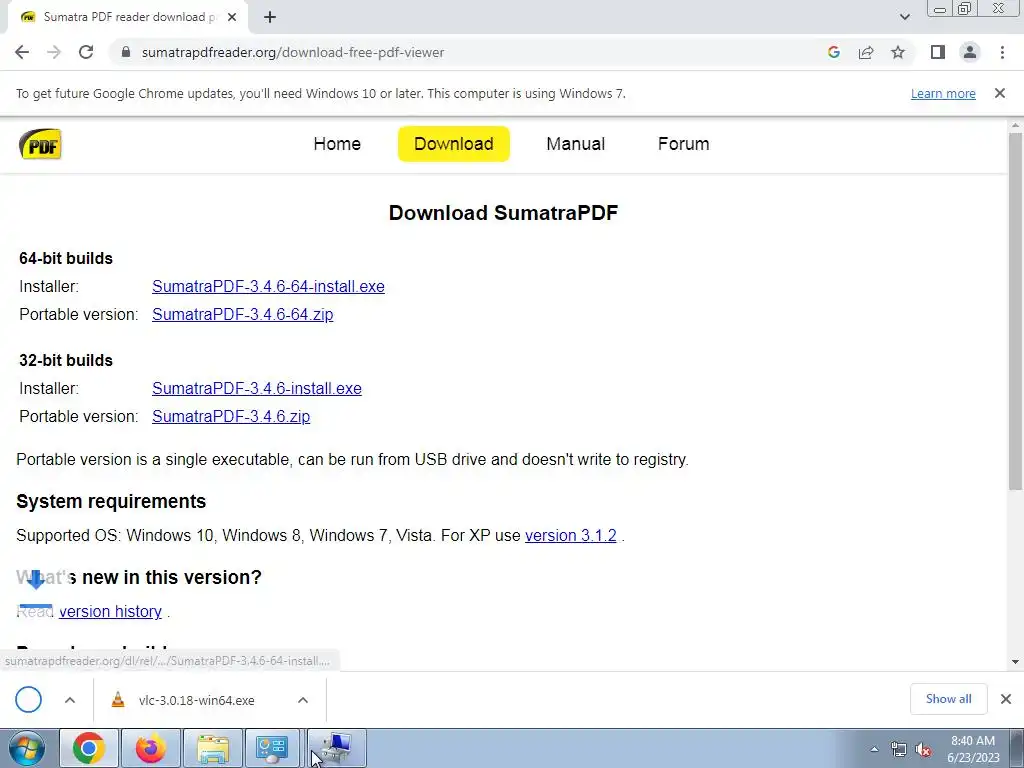The height and width of the screenshot is (768, 1024).
Task: Click the Download SumatraPDF heading
Action: pos(503,213)
